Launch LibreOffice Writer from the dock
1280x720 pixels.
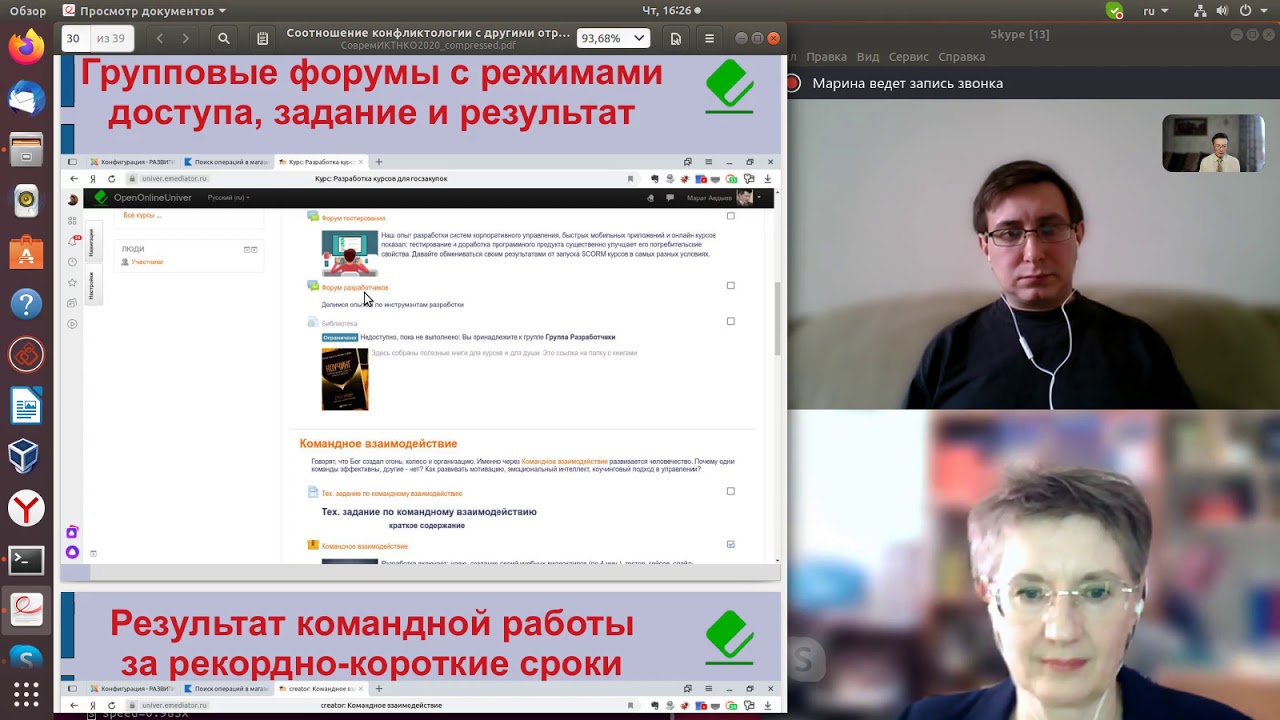(26, 406)
